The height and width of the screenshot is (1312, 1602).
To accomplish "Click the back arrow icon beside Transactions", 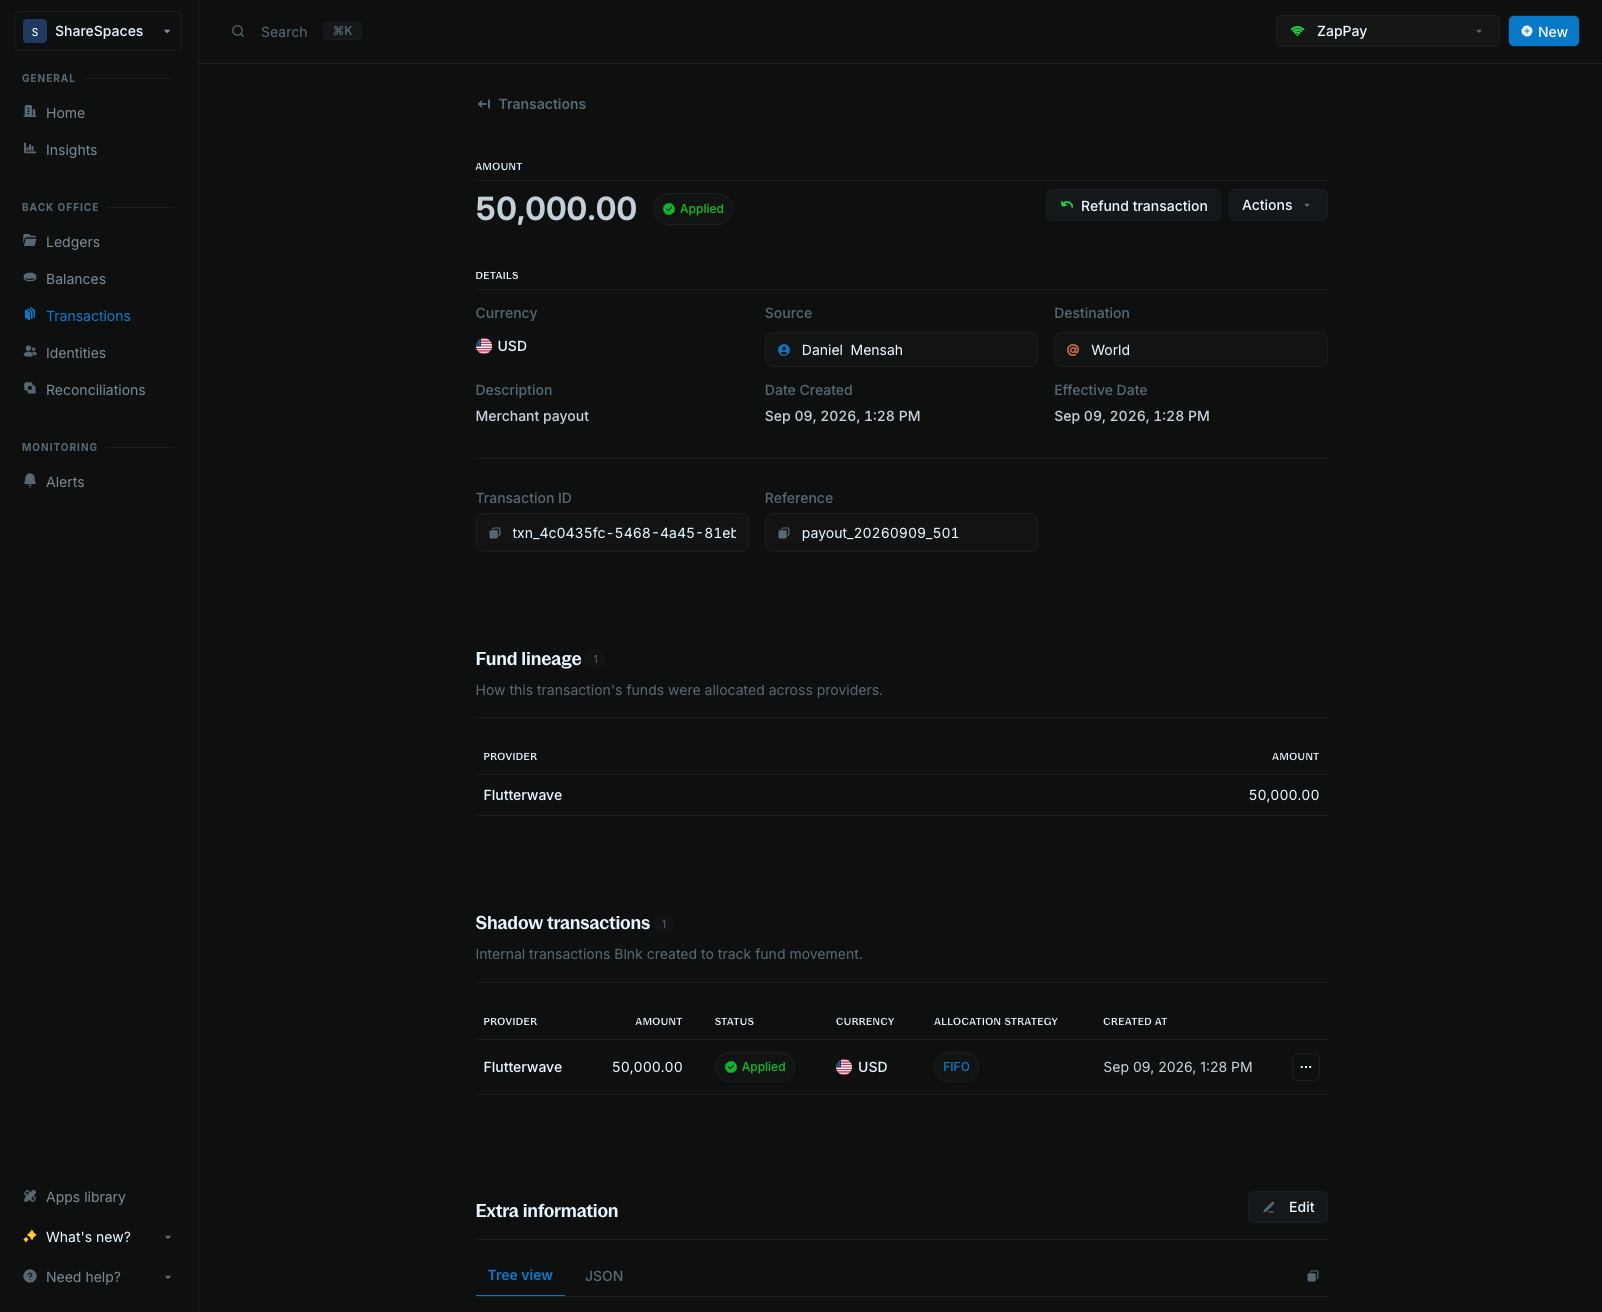I will (484, 104).
